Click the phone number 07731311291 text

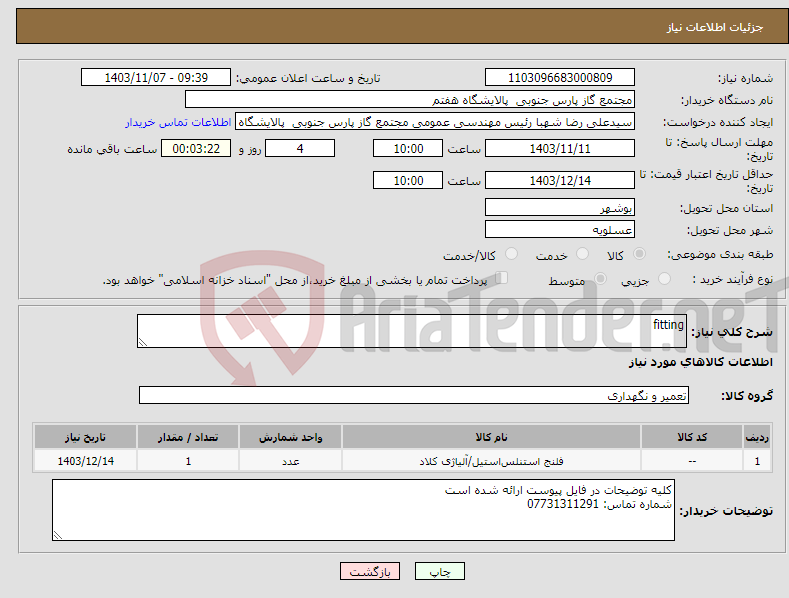coord(563,504)
